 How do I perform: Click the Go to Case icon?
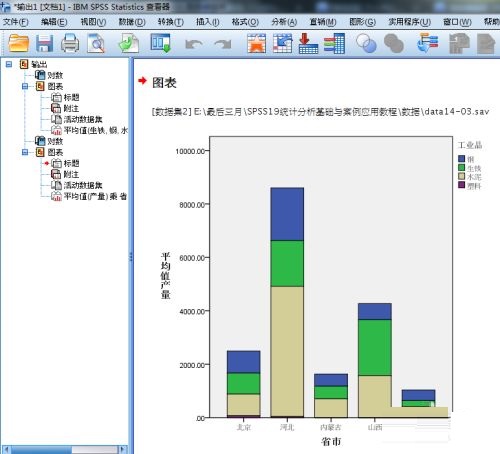(282, 43)
